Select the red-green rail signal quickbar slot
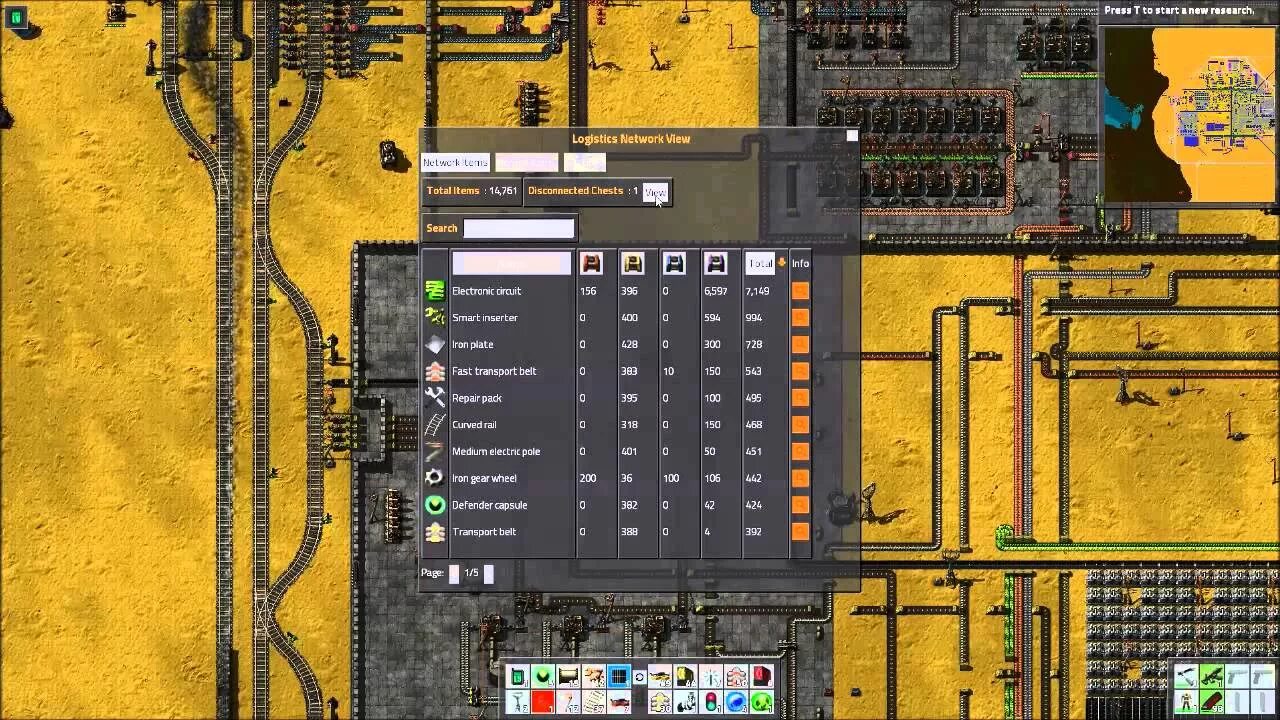Viewport: 1280px width, 720px height. coord(711,702)
